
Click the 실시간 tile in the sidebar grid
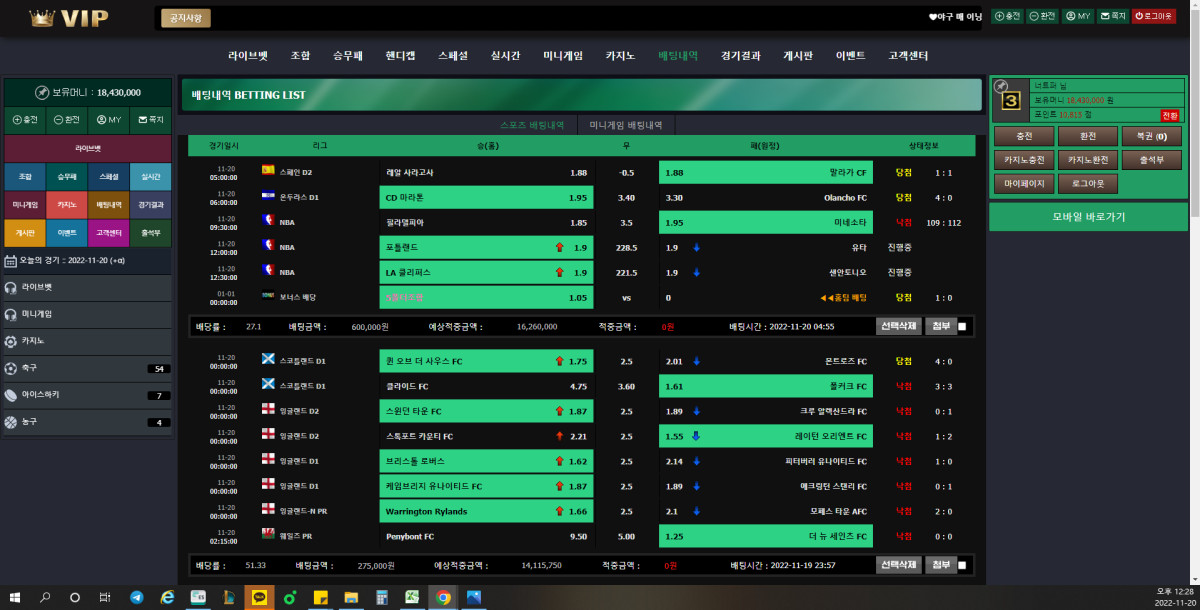coord(150,177)
